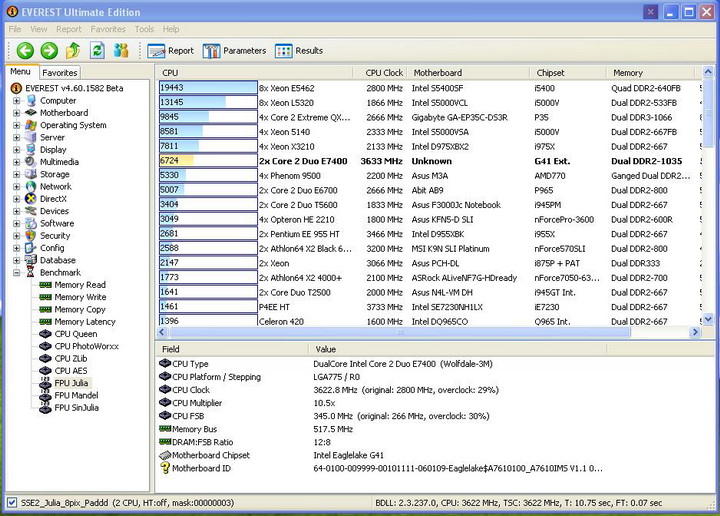Select the Multimedia tree icon
The height and width of the screenshot is (516, 720).
[31, 162]
